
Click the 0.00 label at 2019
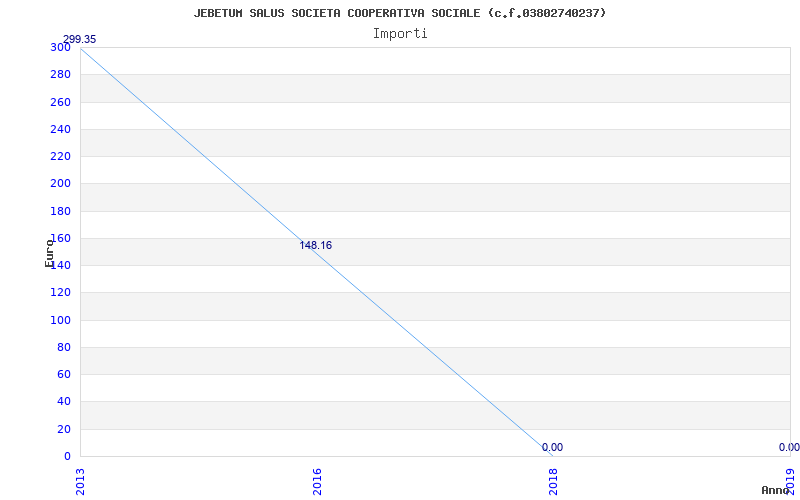[x=789, y=447]
